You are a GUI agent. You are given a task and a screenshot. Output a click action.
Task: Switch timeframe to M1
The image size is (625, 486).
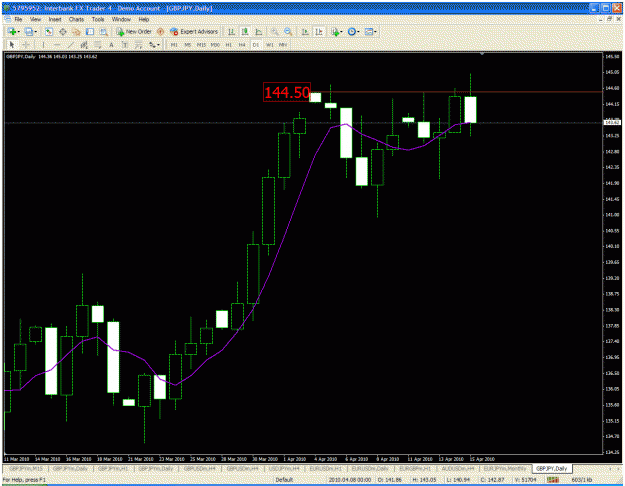pyautogui.click(x=174, y=45)
